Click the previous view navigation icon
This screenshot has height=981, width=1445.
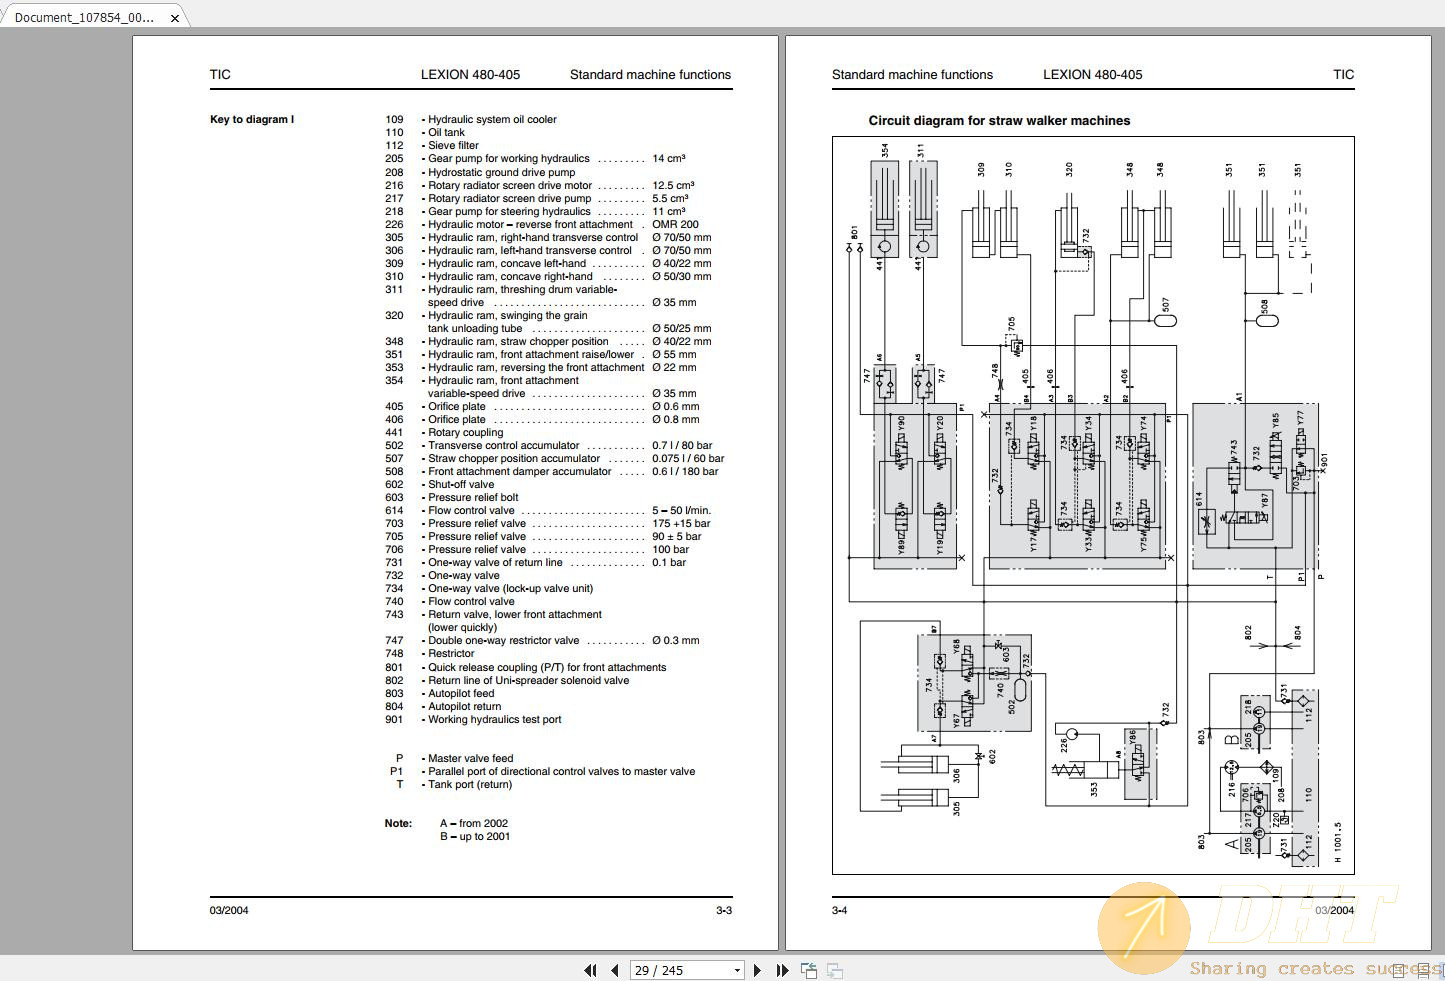(809, 970)
